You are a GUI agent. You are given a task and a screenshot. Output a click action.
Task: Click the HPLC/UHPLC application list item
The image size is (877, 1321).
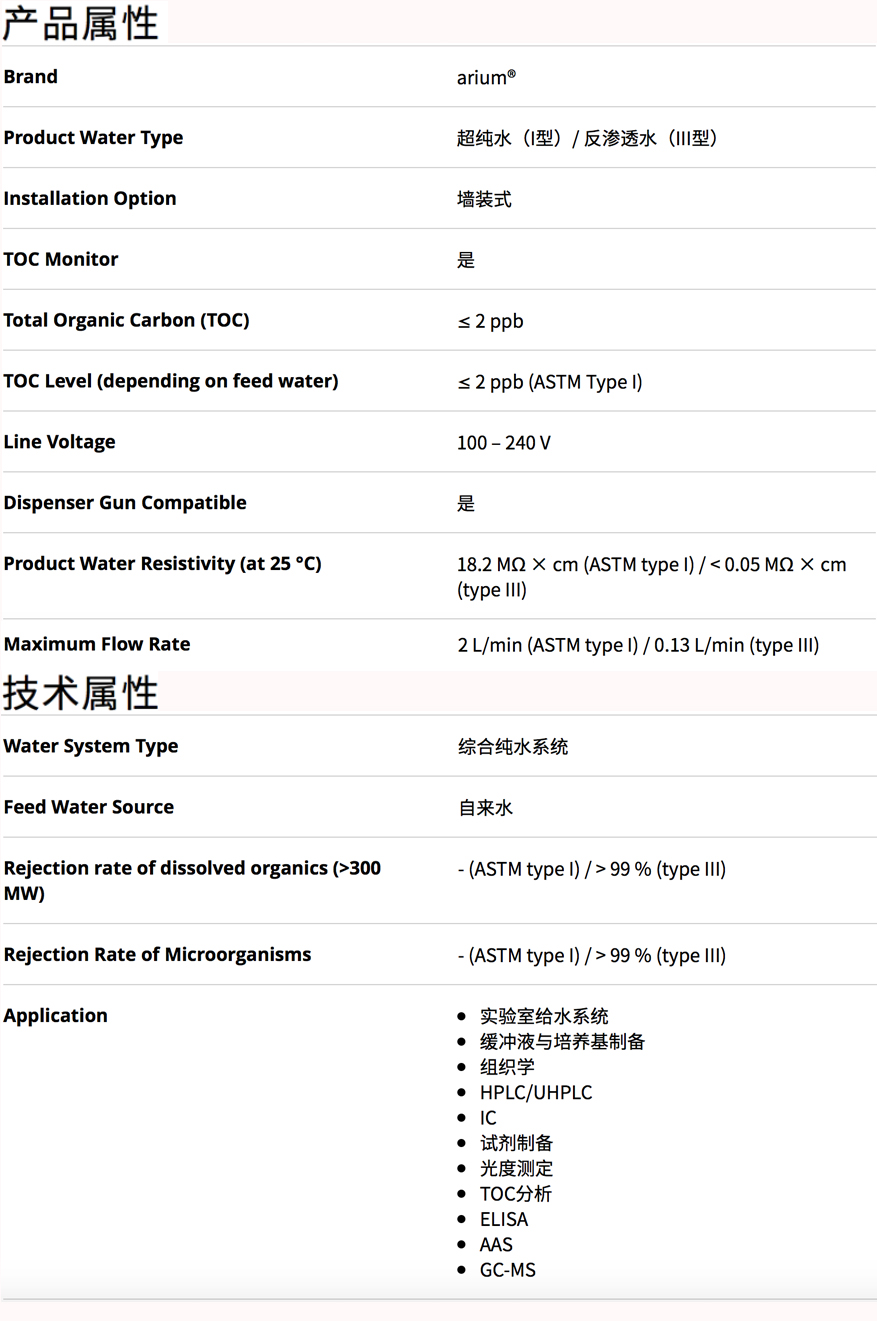tap(535, 1093)
